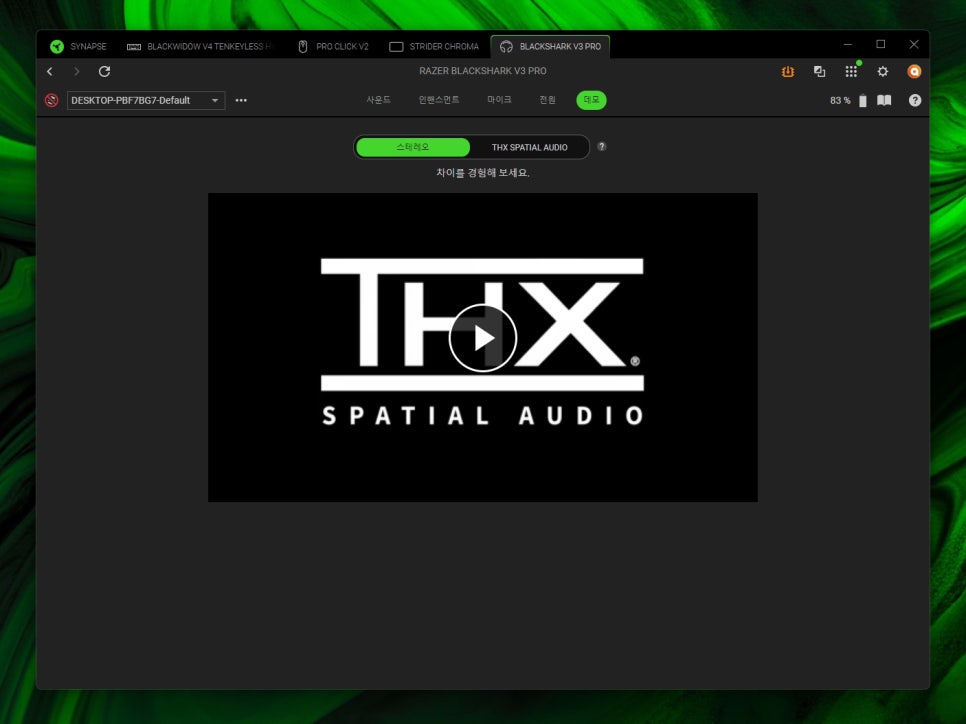
Task: Select the 스테레오 (Stereo) mode toggle
Action: [x=413, y=147]
